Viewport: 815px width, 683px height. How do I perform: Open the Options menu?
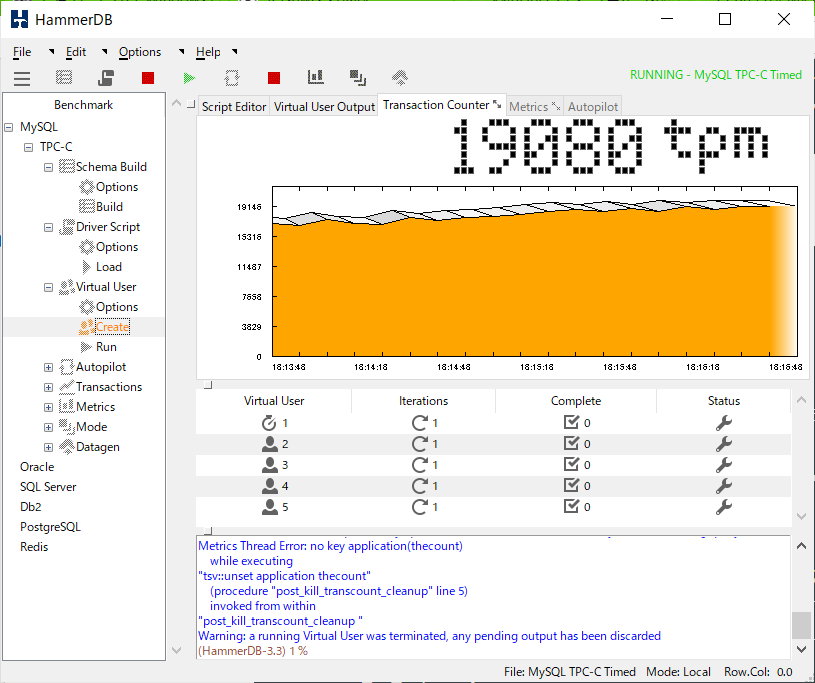pos(140,52)
